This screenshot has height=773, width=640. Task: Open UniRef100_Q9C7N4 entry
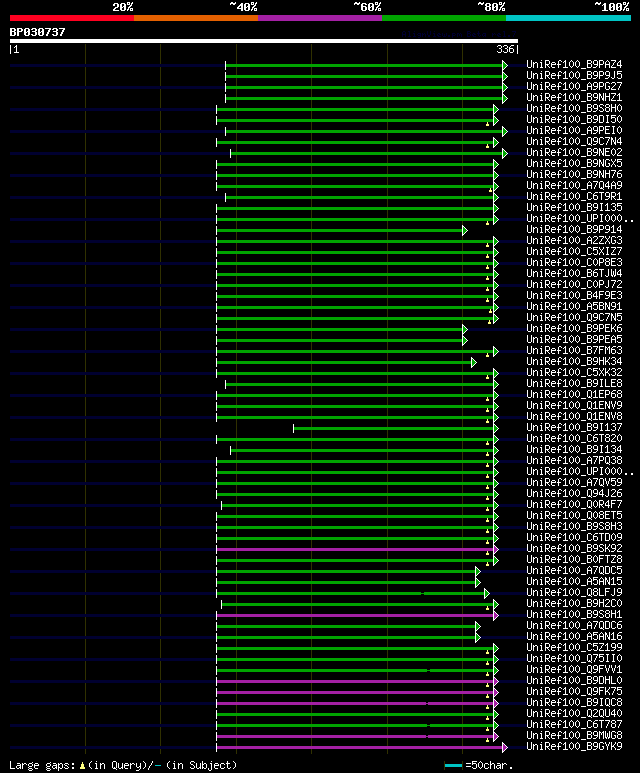(x=574, y=141)
